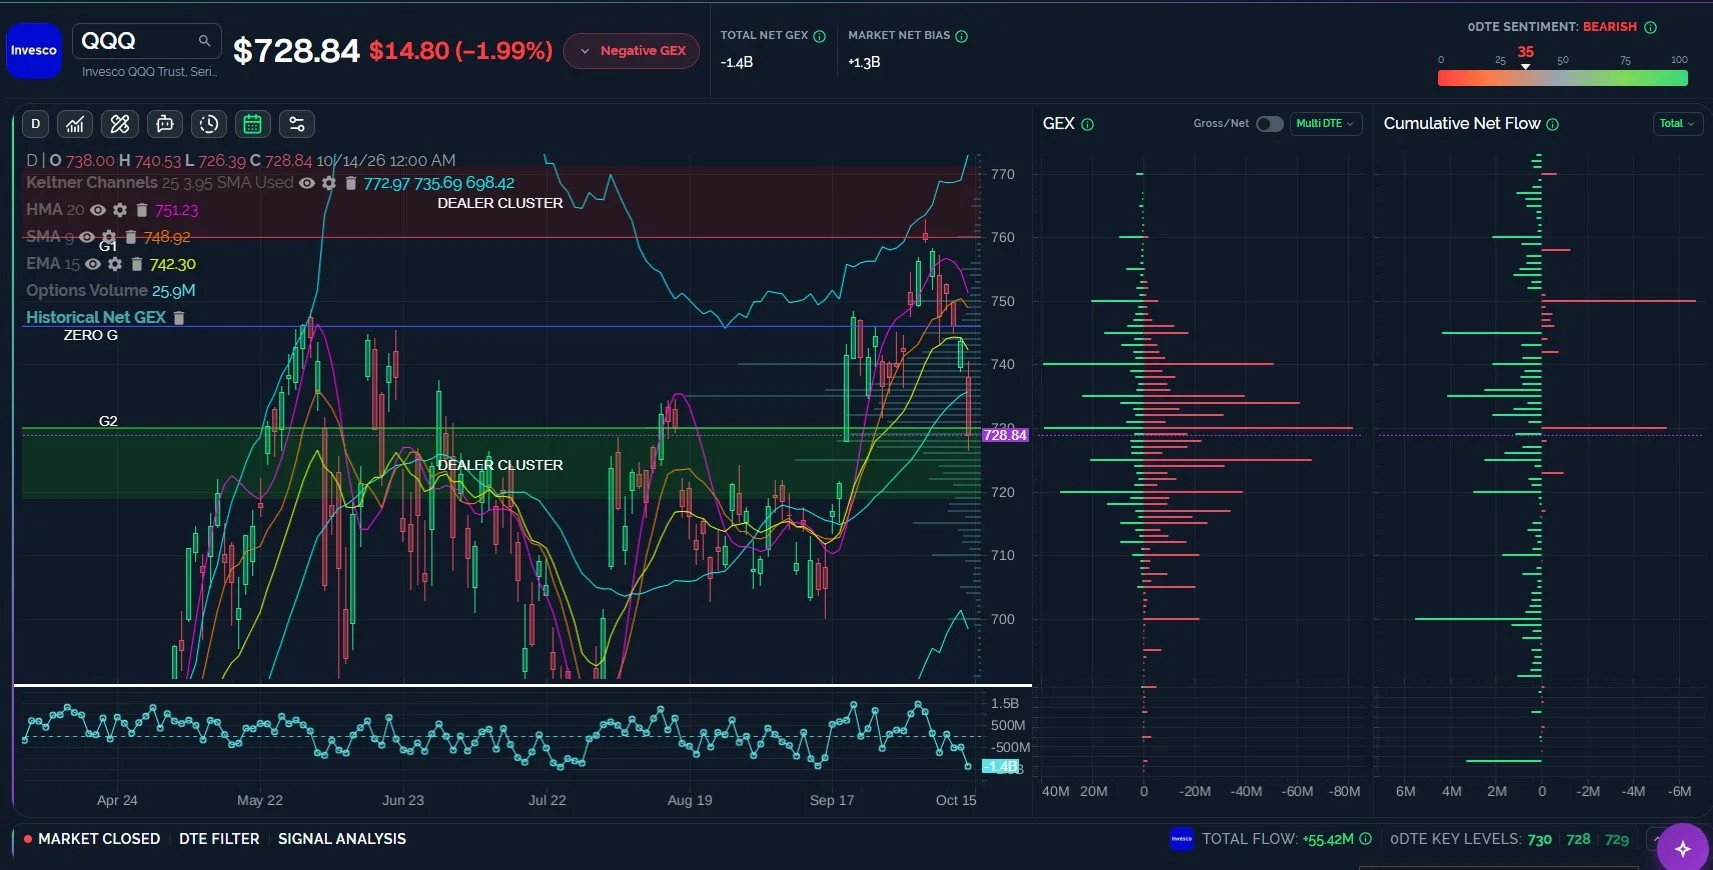The width and height of the screenshot is (1713, 870).
Task: Select the drawing tools icon
Action: 120,124
